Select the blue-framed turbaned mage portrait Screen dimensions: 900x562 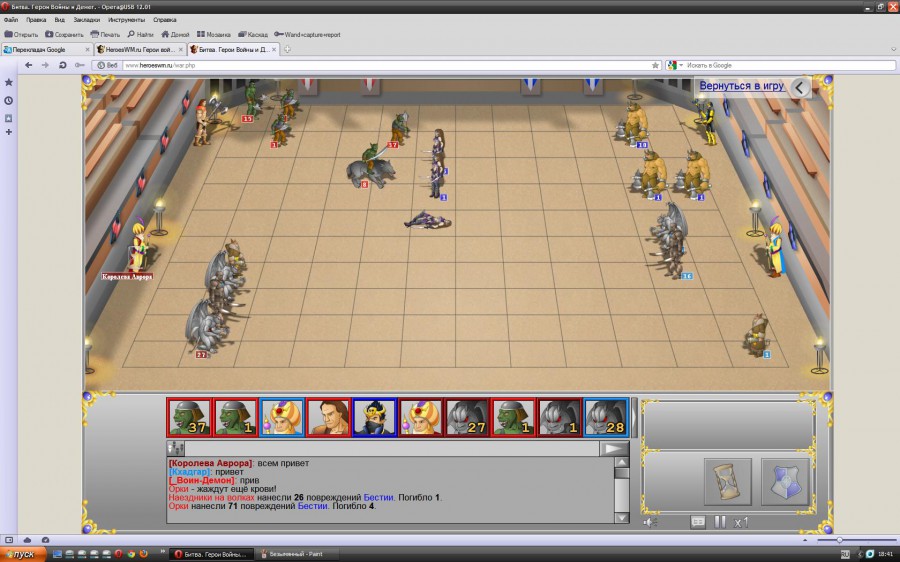(282, 417)
